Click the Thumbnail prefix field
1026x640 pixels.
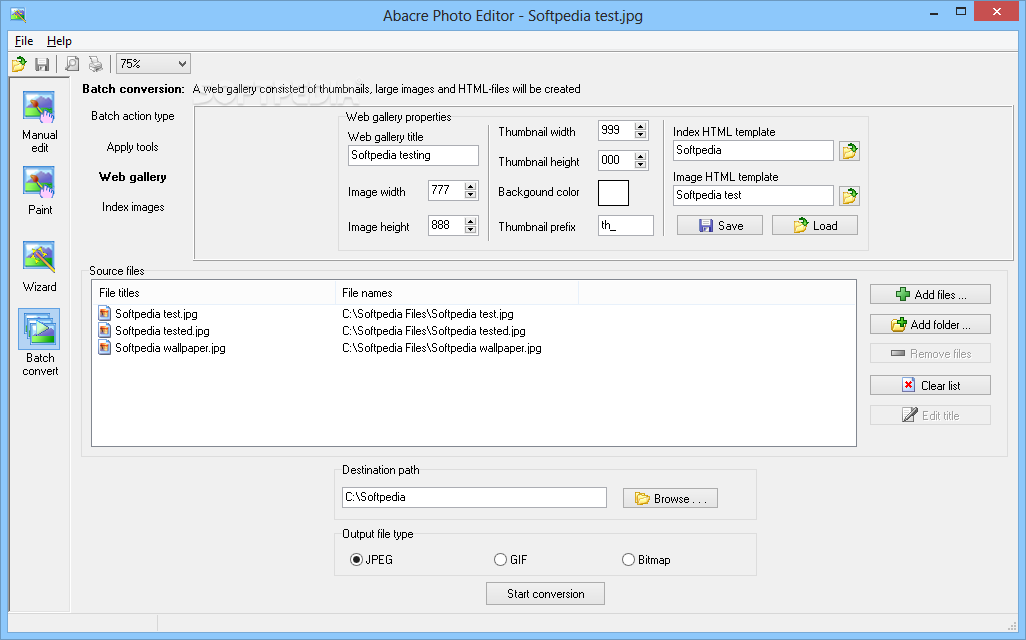coord(626,225)
